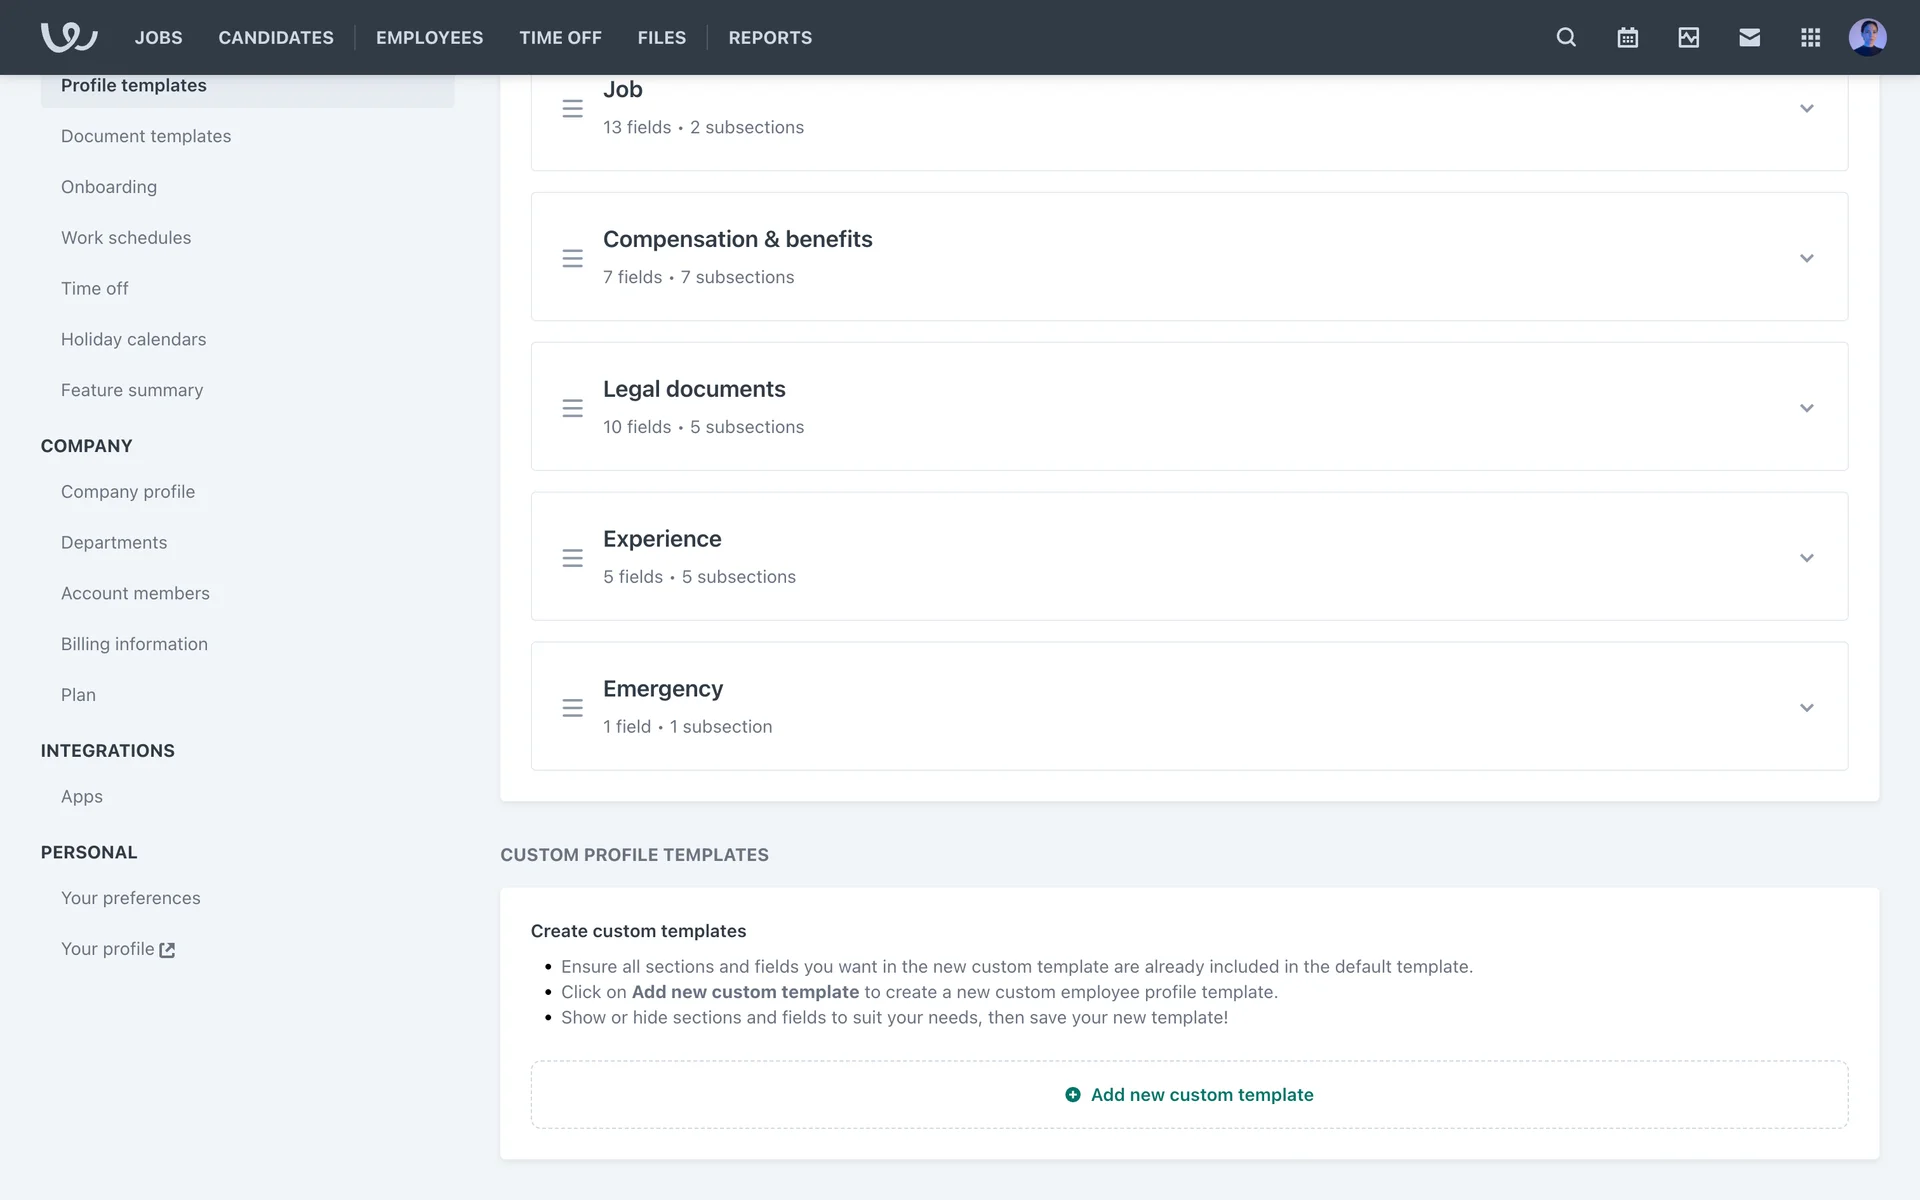The width and height of the screenshot is (1920, 1200).
Task: Open the calendar icon in top bar
Action: pyautogui.click(x=1627, y=37)
